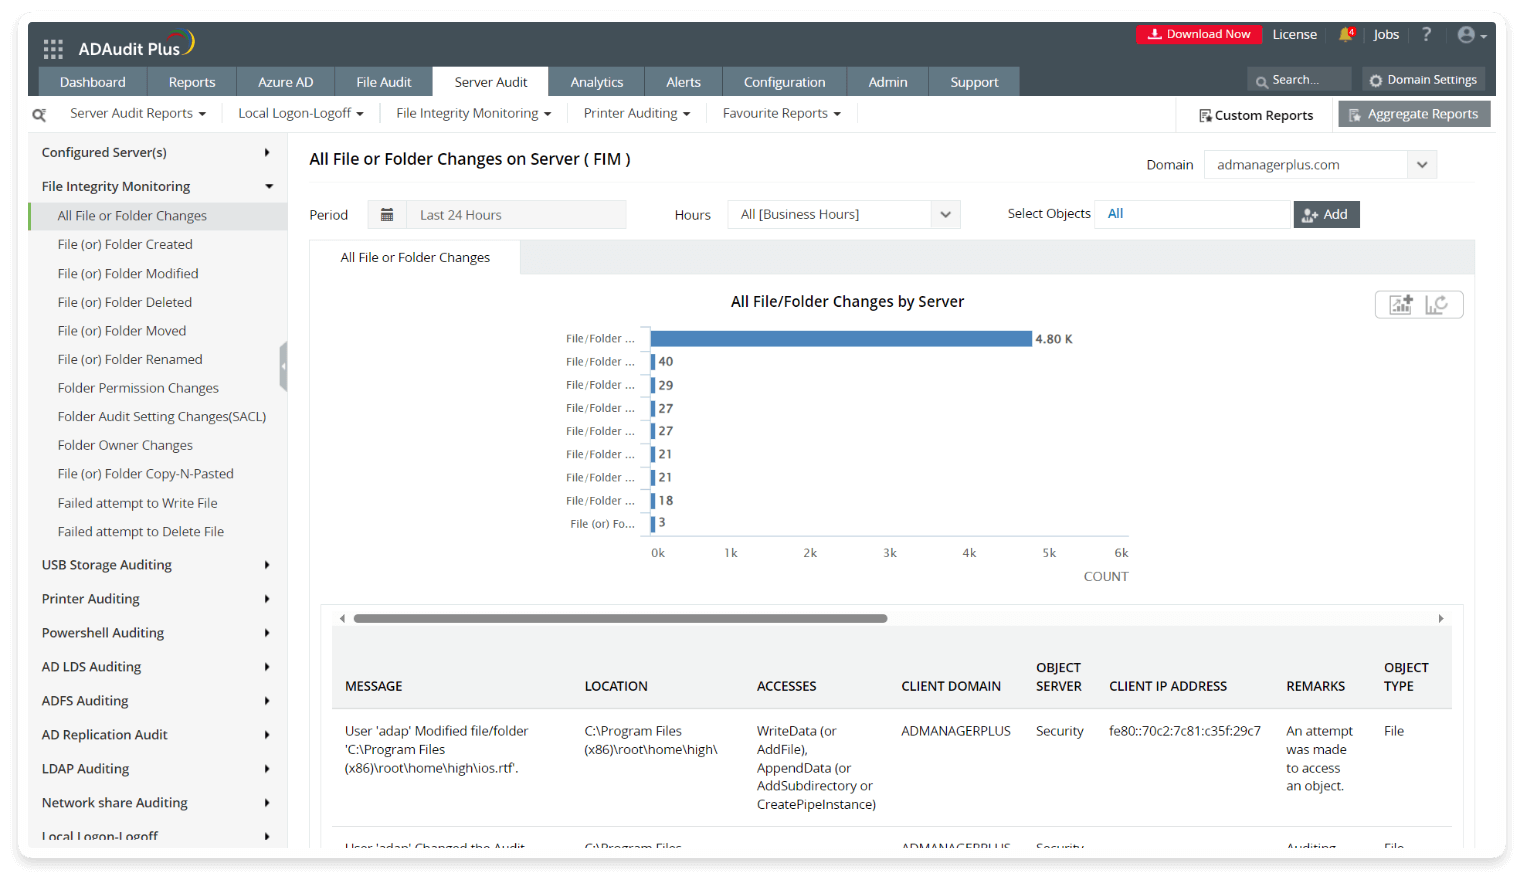
Task: Open the user account avatar menu
Action: pyautogui.click(x=1471, y=35)
